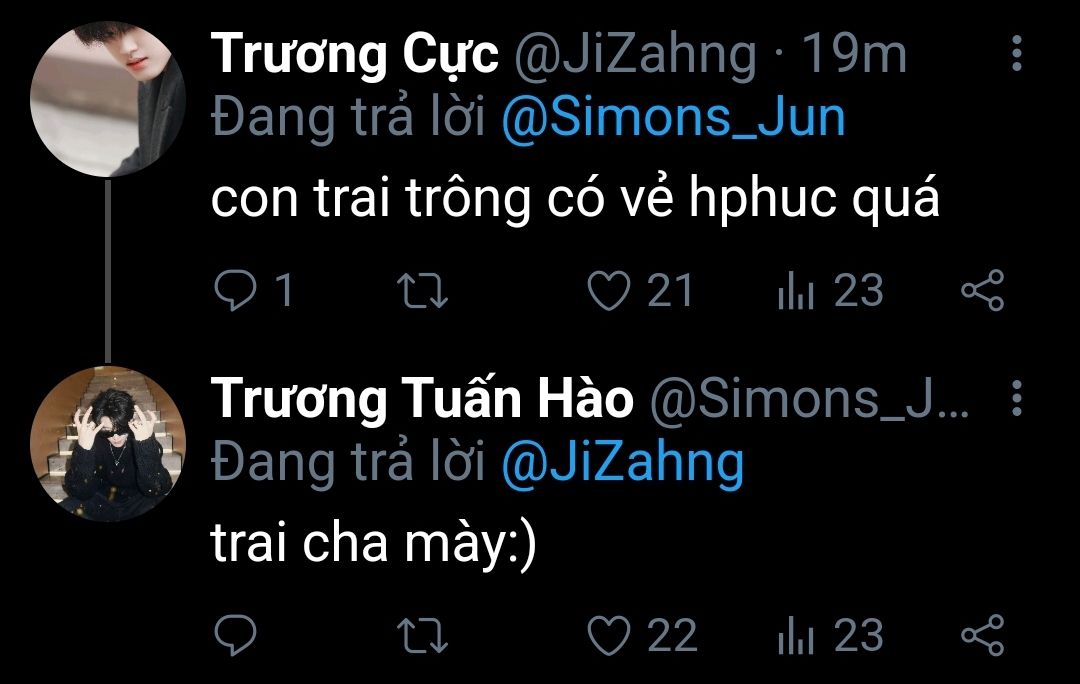Open reply text "trai cha mày:)"
This screenshot has height=684, width=1080.
pyautogui.click(x=374, y=545)
